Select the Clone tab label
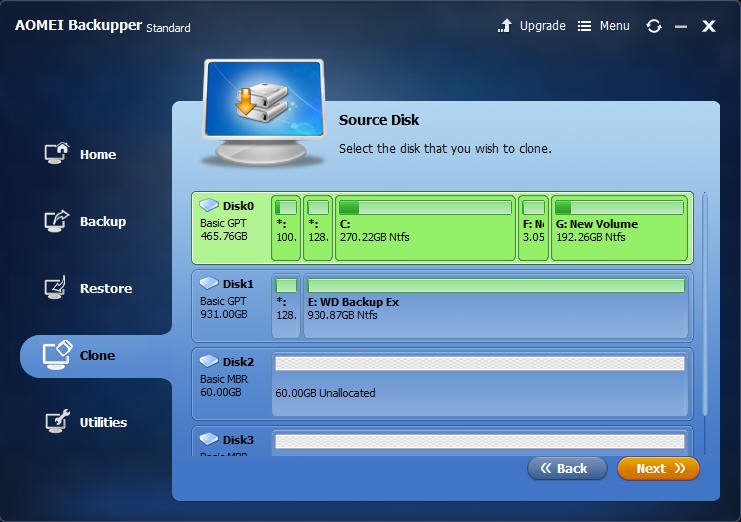741x522 pixels. pyautogui.click(x=97, y=356)
